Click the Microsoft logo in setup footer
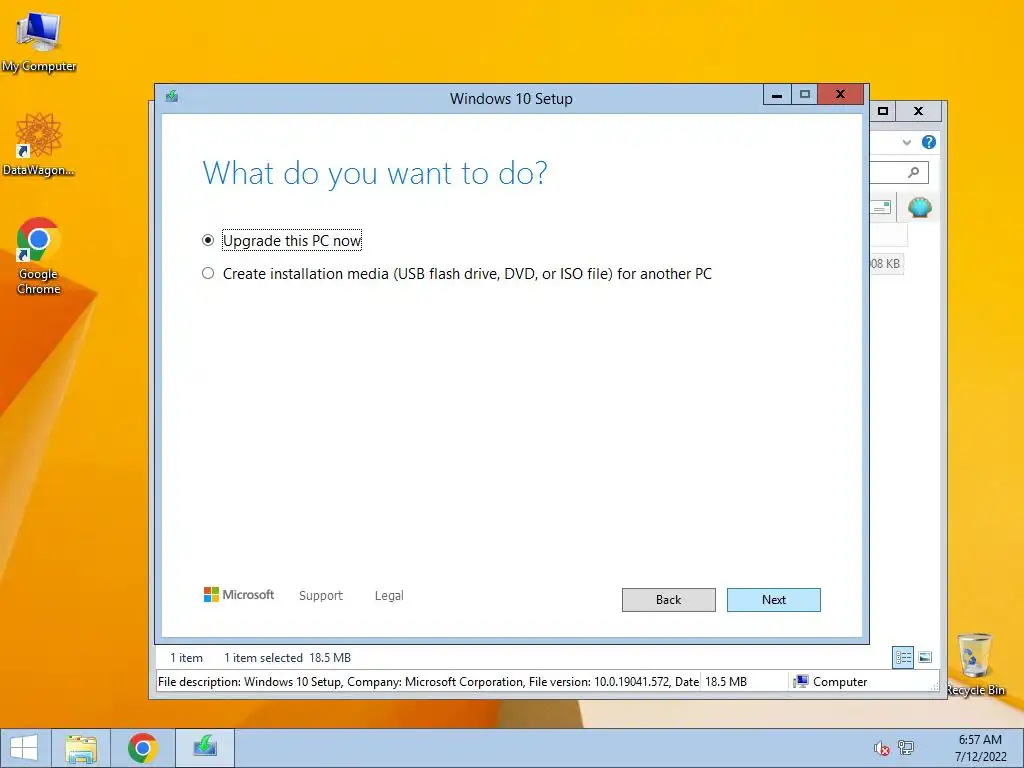Image resolution: width=1024 pixels, height=768 pixels. point(239,595)
